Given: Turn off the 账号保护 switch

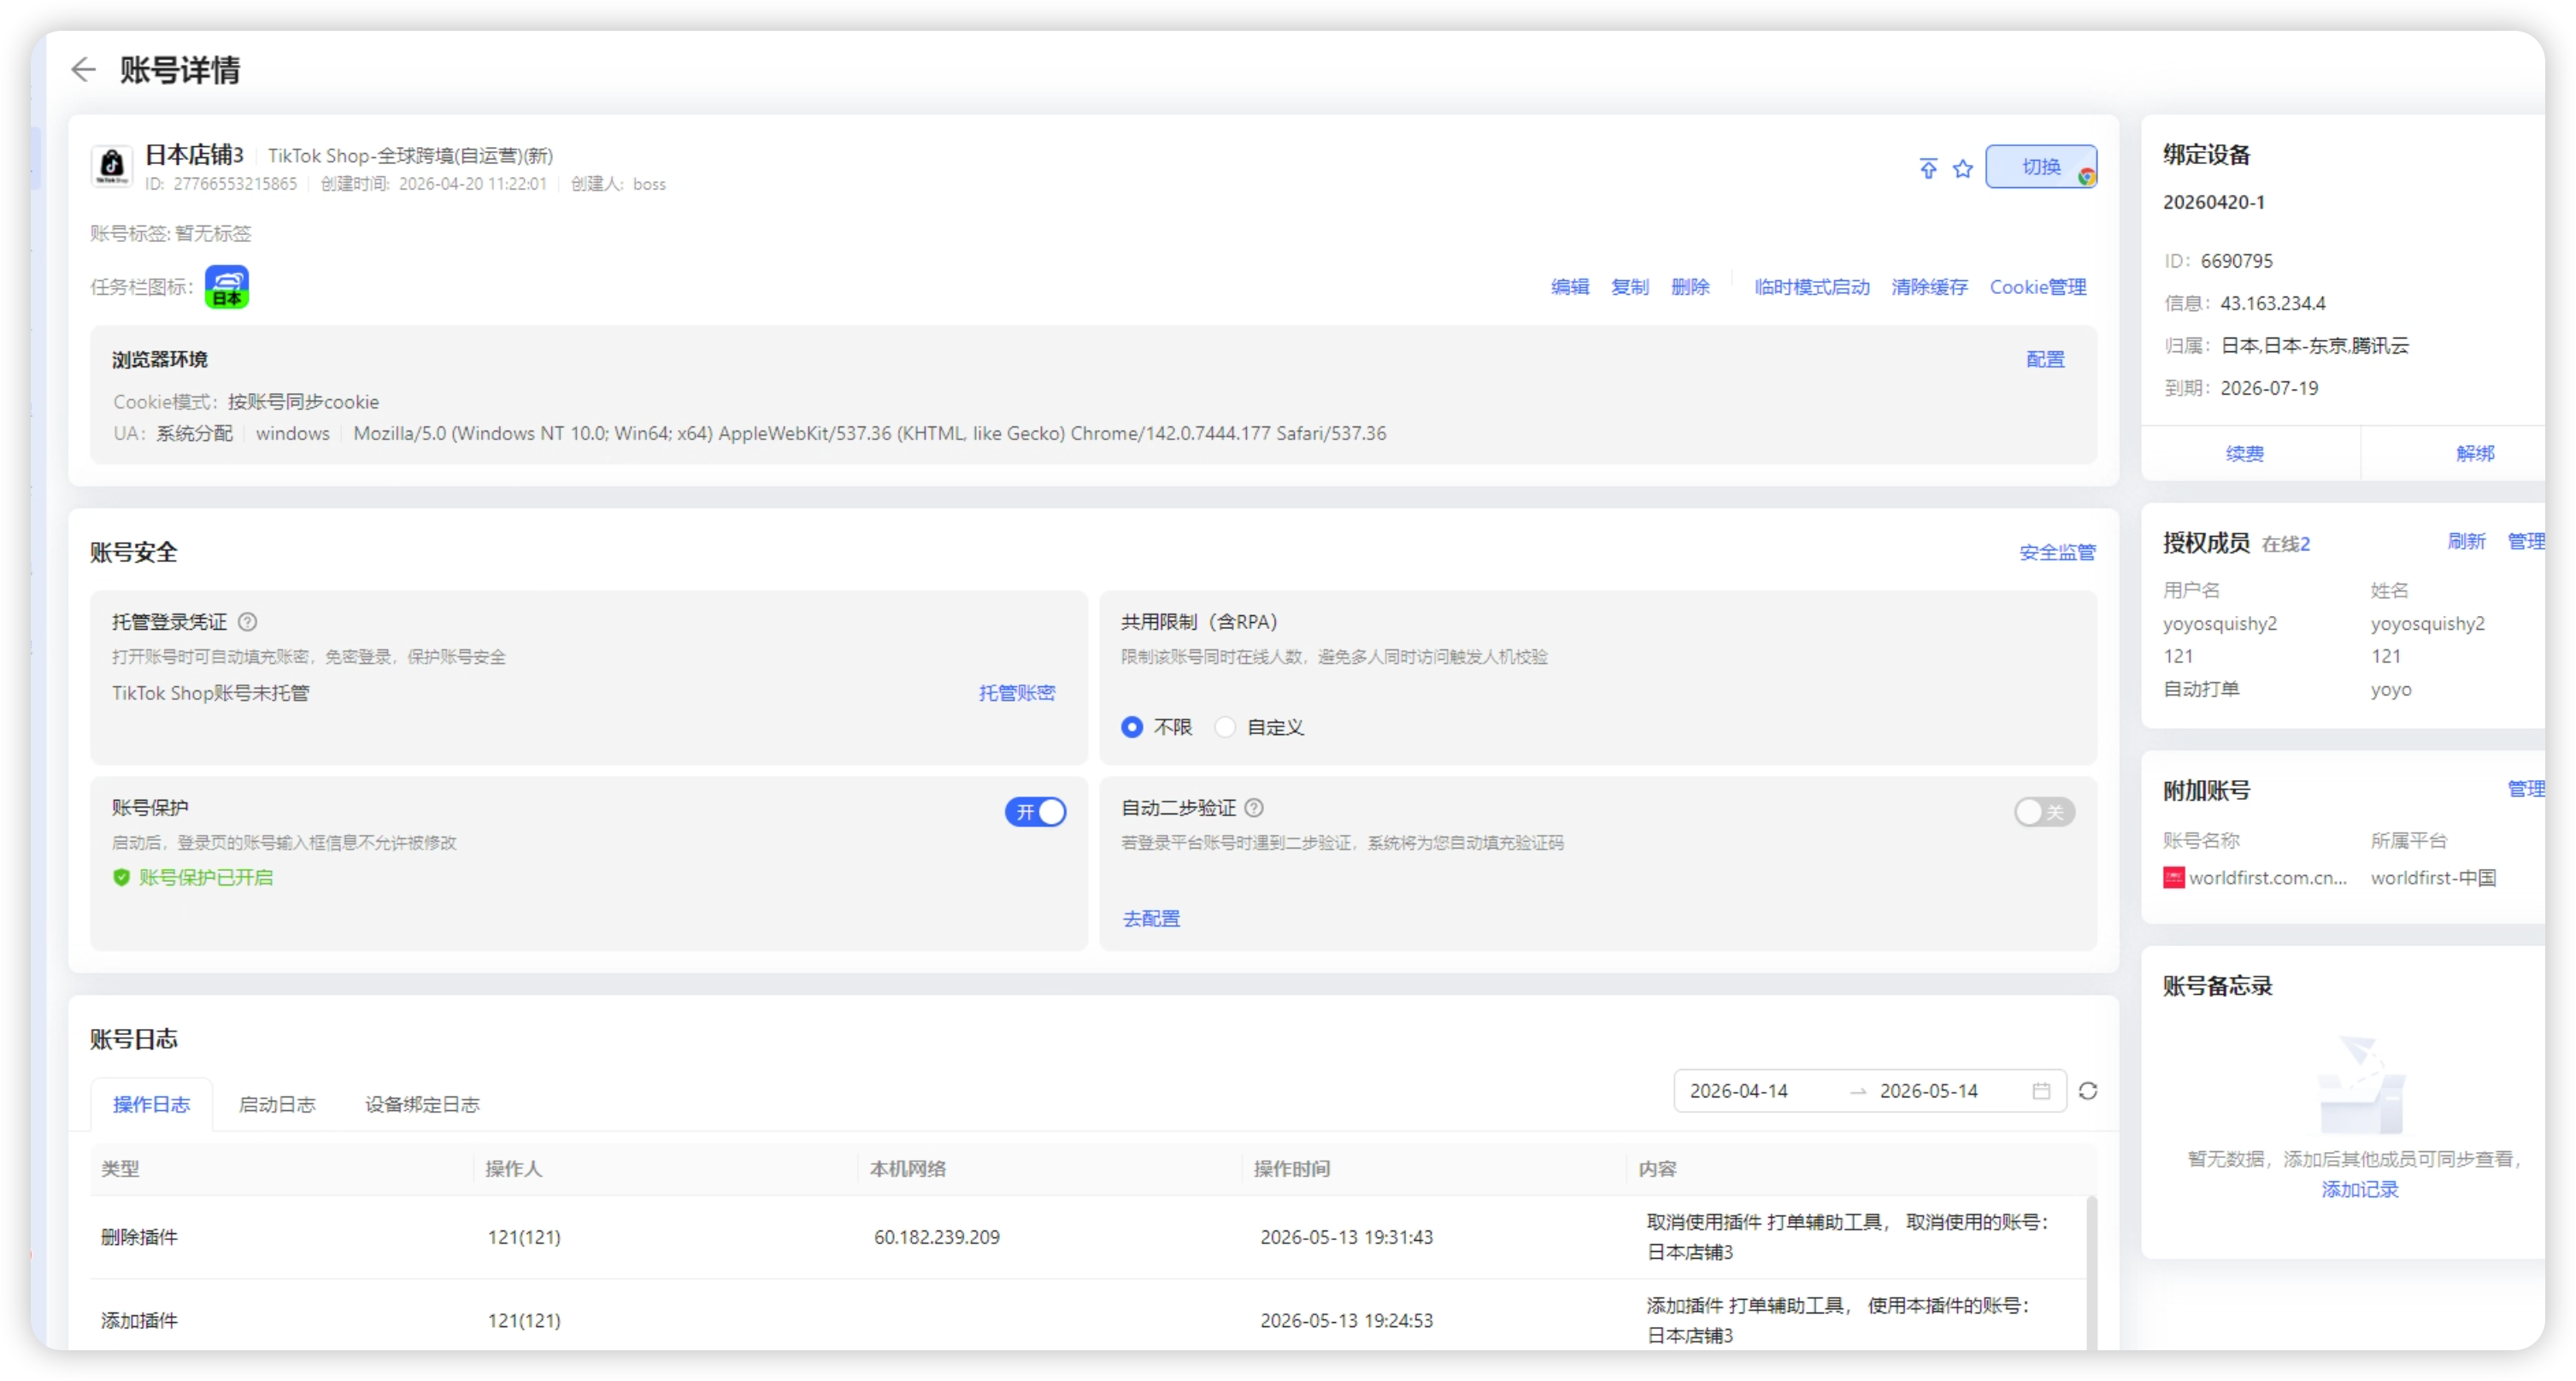Looking at the screenshot, I should [1035, 812].
